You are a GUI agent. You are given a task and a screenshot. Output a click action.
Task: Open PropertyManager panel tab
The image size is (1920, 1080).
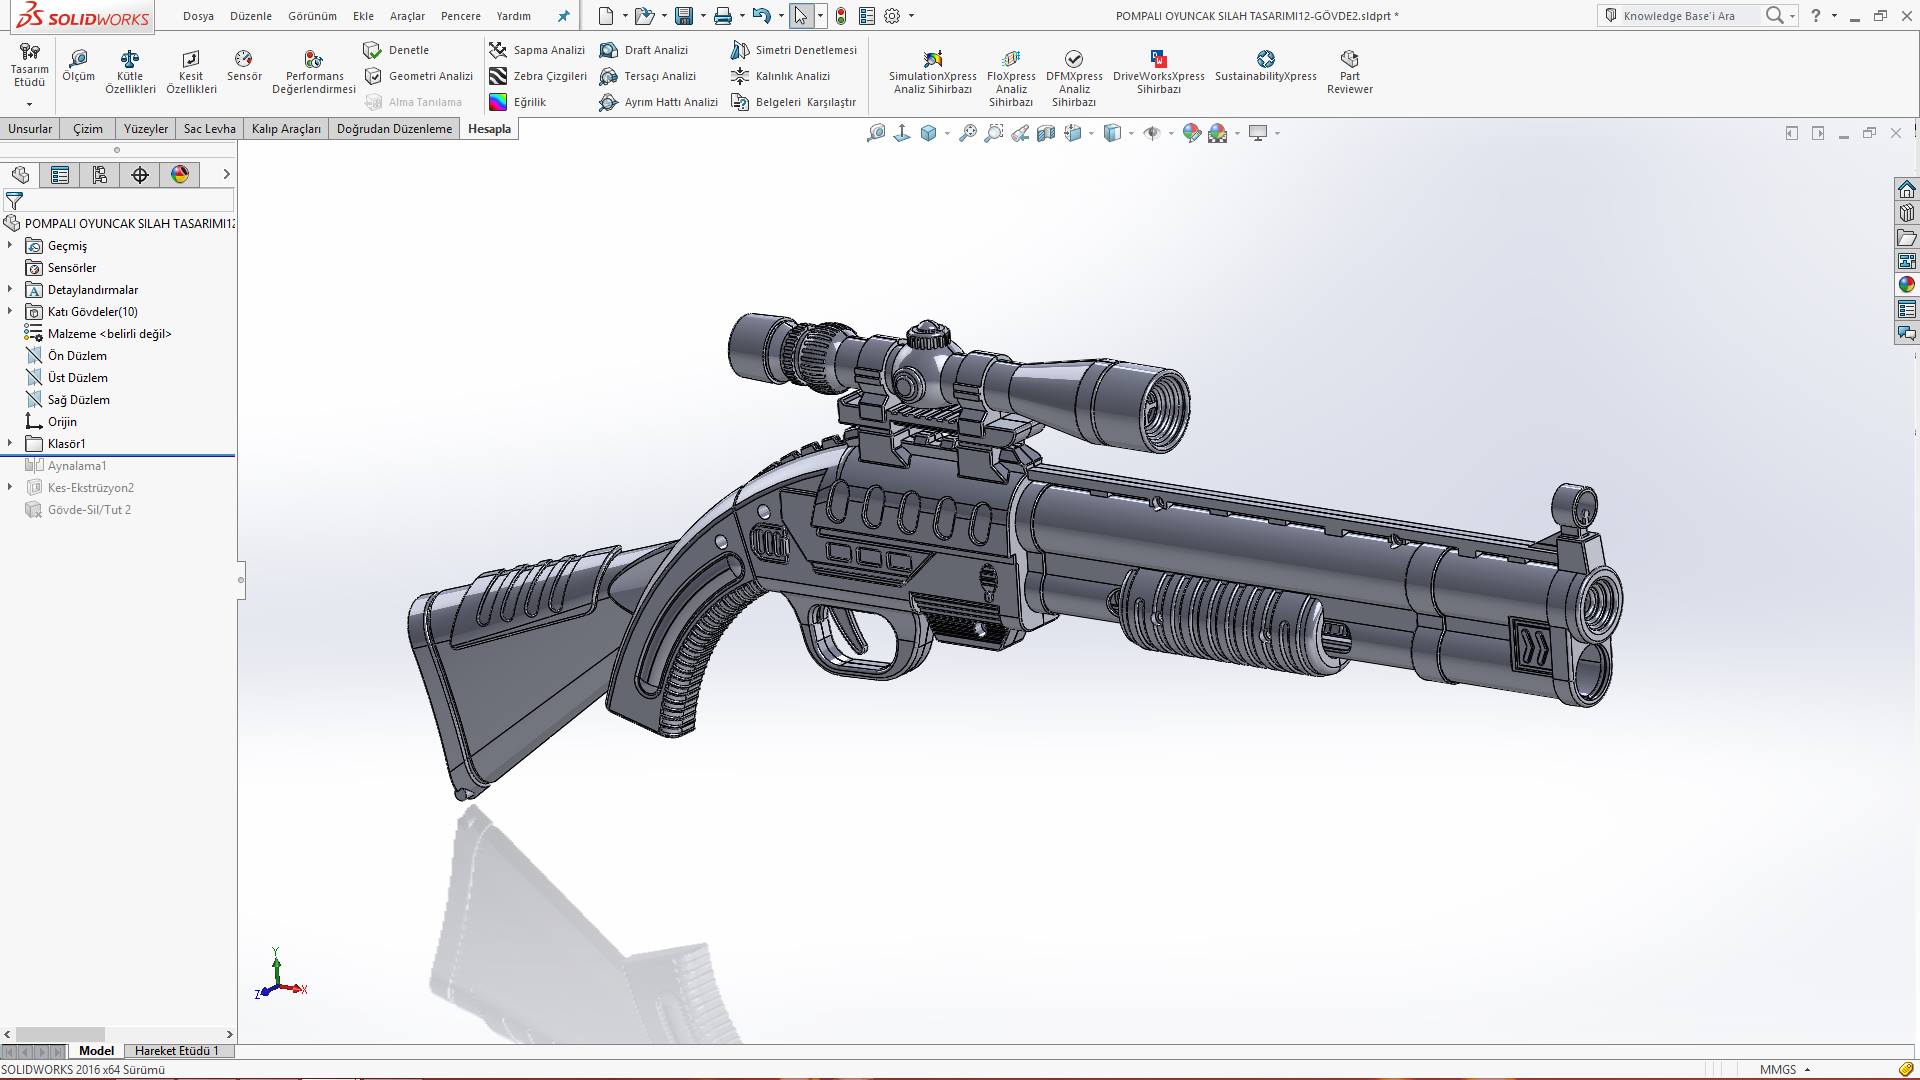pos(60,175)
